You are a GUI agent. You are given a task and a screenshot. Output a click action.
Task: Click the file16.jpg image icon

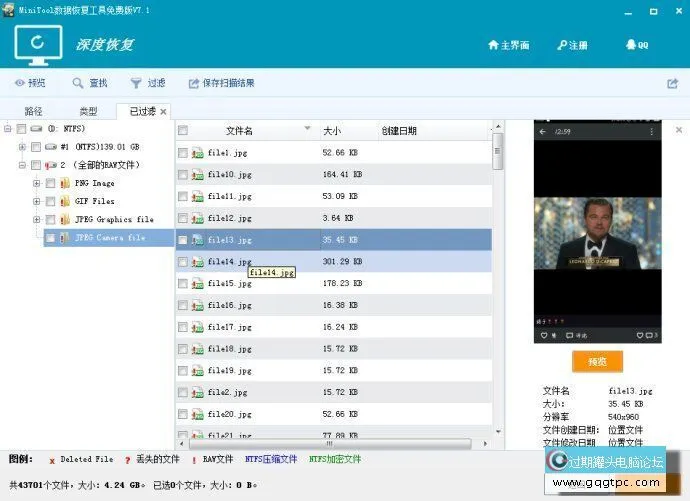pyautogui.click(x=197, y=305)
